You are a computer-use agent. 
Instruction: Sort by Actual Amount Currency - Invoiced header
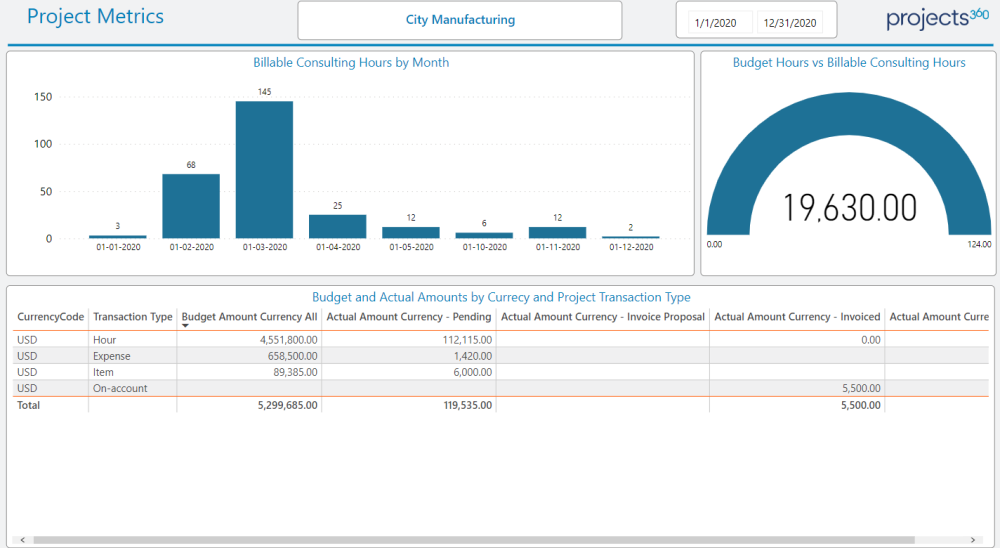pos(797,317)
